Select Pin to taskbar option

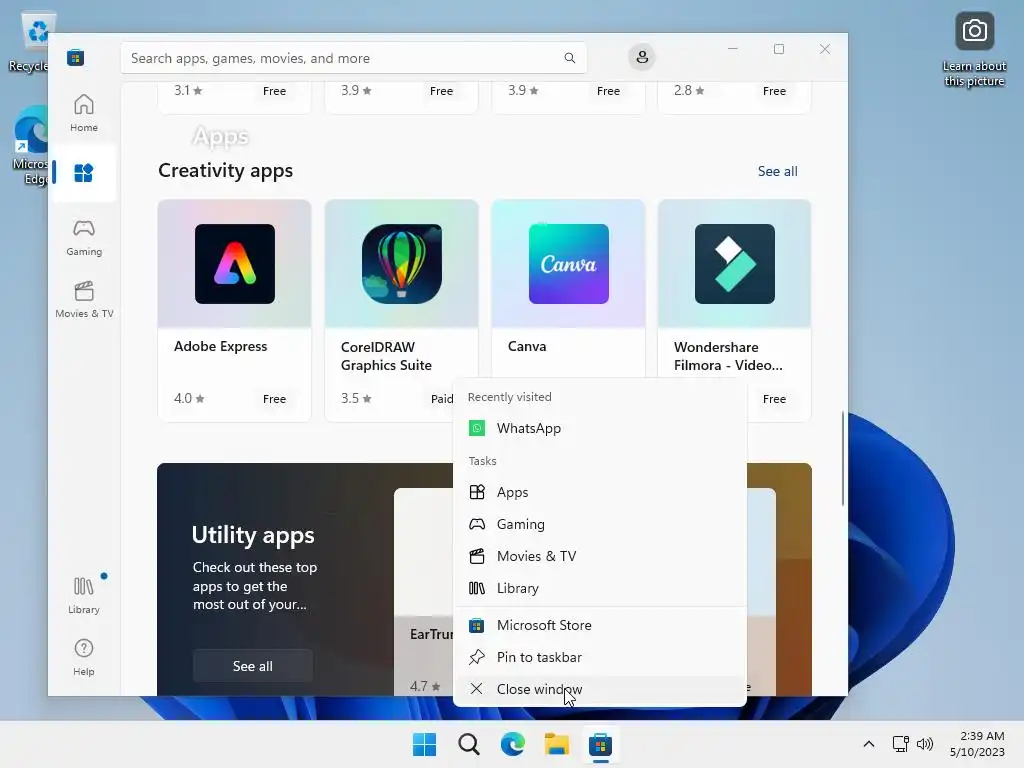600,658
